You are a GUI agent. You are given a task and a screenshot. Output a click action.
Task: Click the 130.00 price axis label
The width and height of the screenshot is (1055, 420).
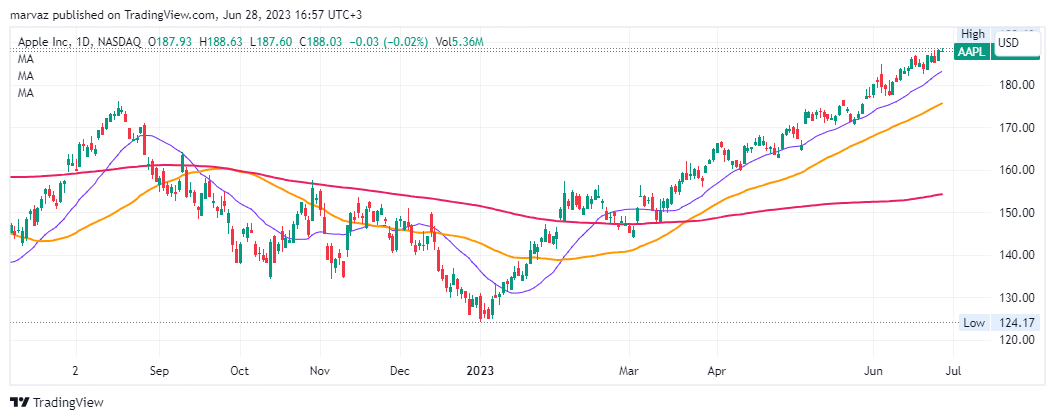coord(1016,298)
